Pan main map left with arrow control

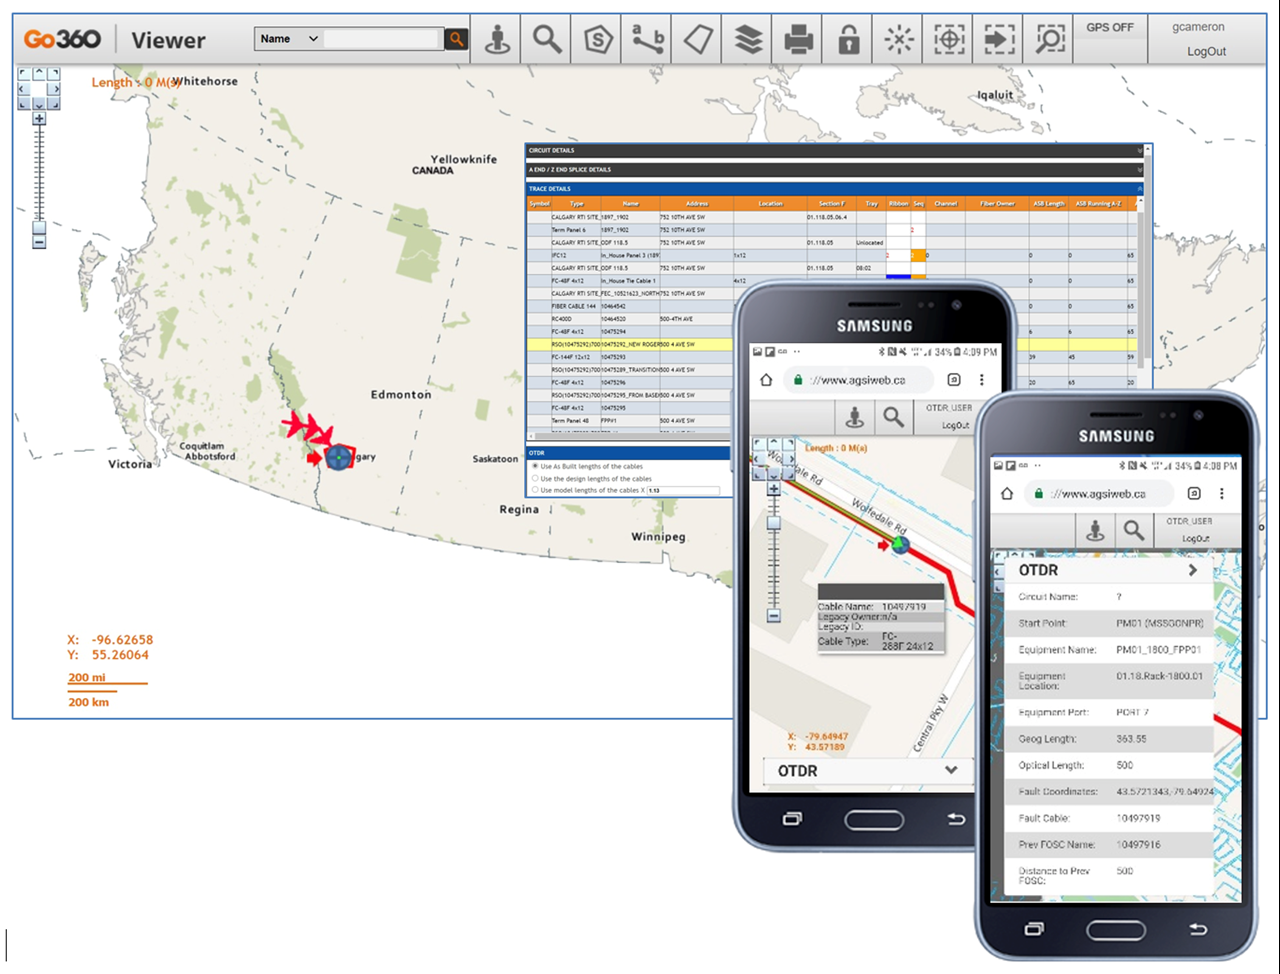coord(24,89)
